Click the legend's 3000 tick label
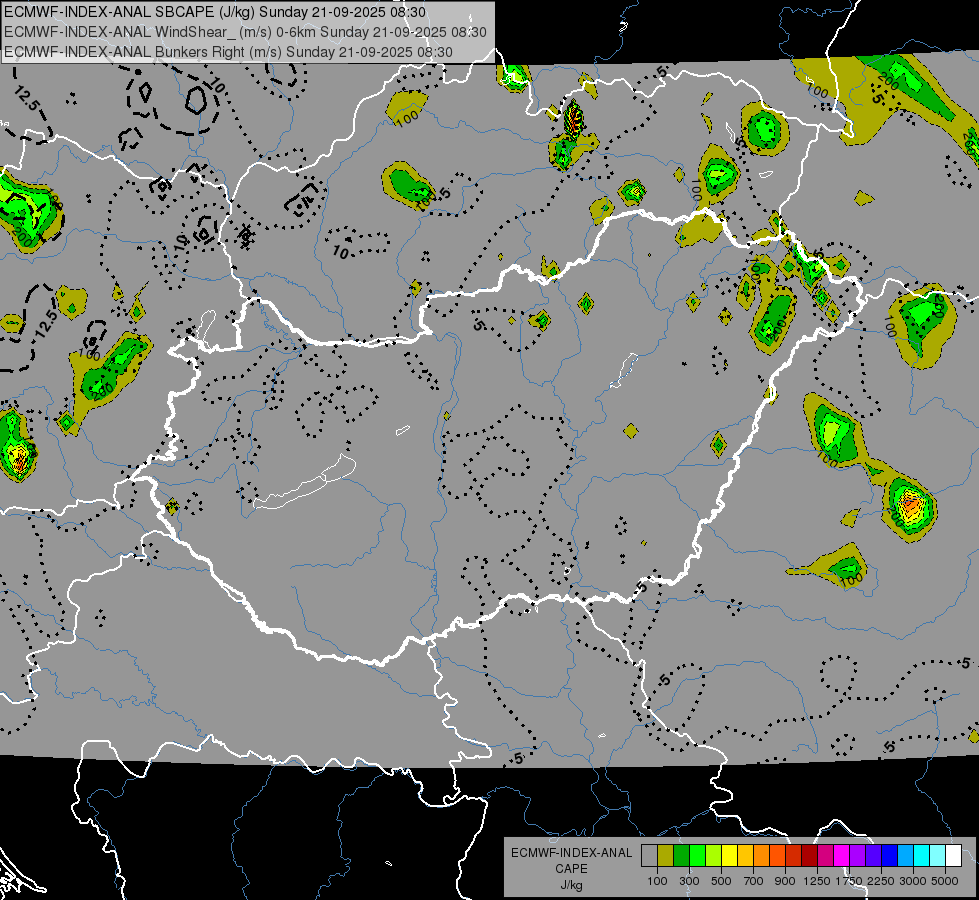Viewport: 979px width, 900px height. [x=913, y=881]
